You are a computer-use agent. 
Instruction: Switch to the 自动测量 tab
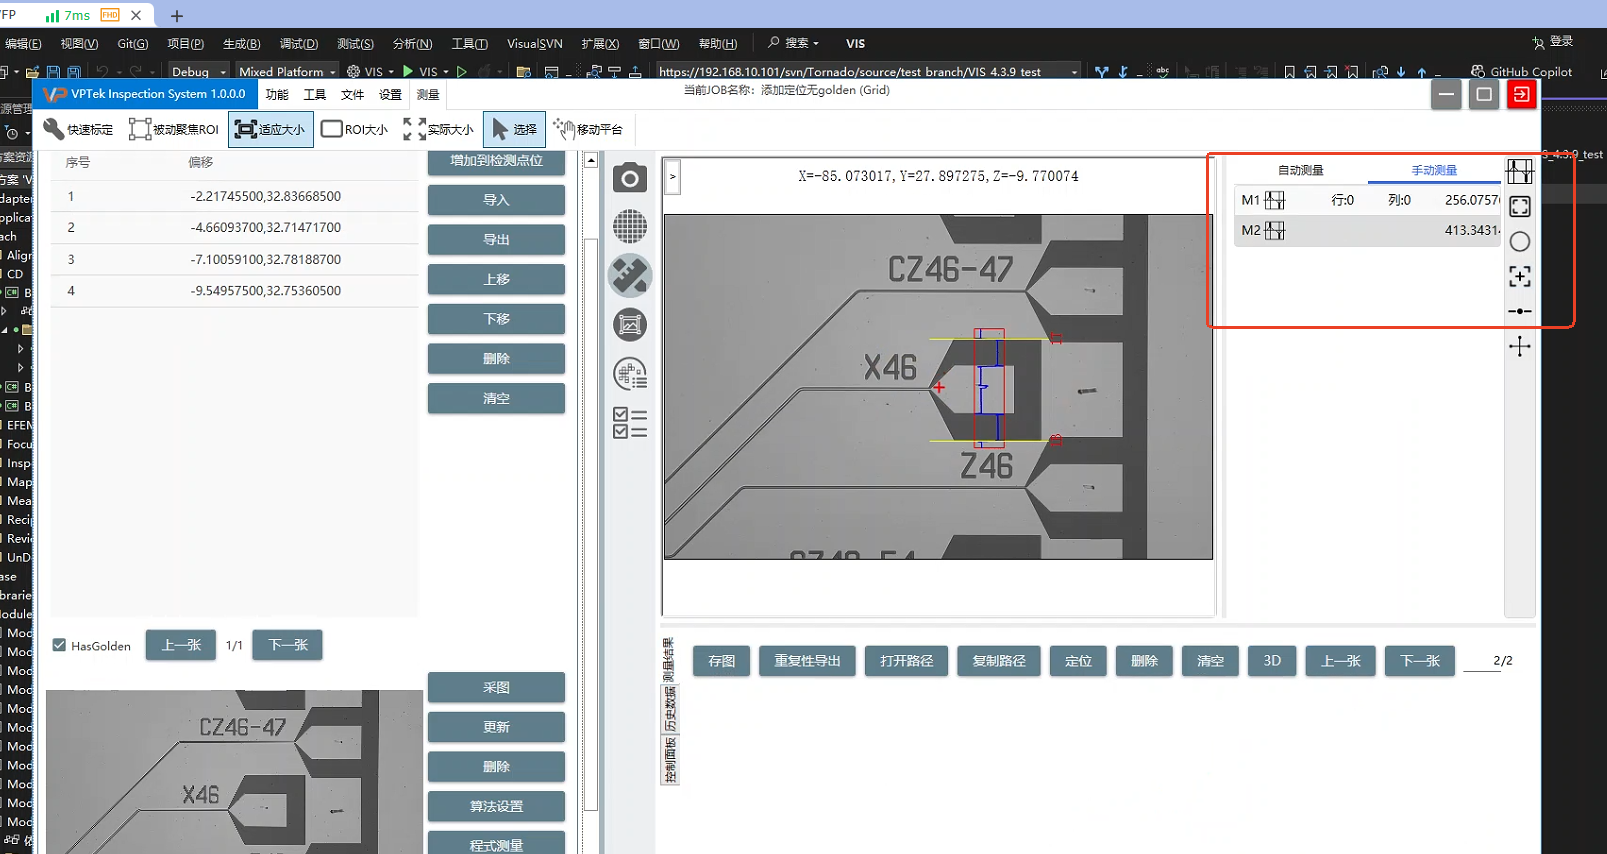[x=1300, y=171]
